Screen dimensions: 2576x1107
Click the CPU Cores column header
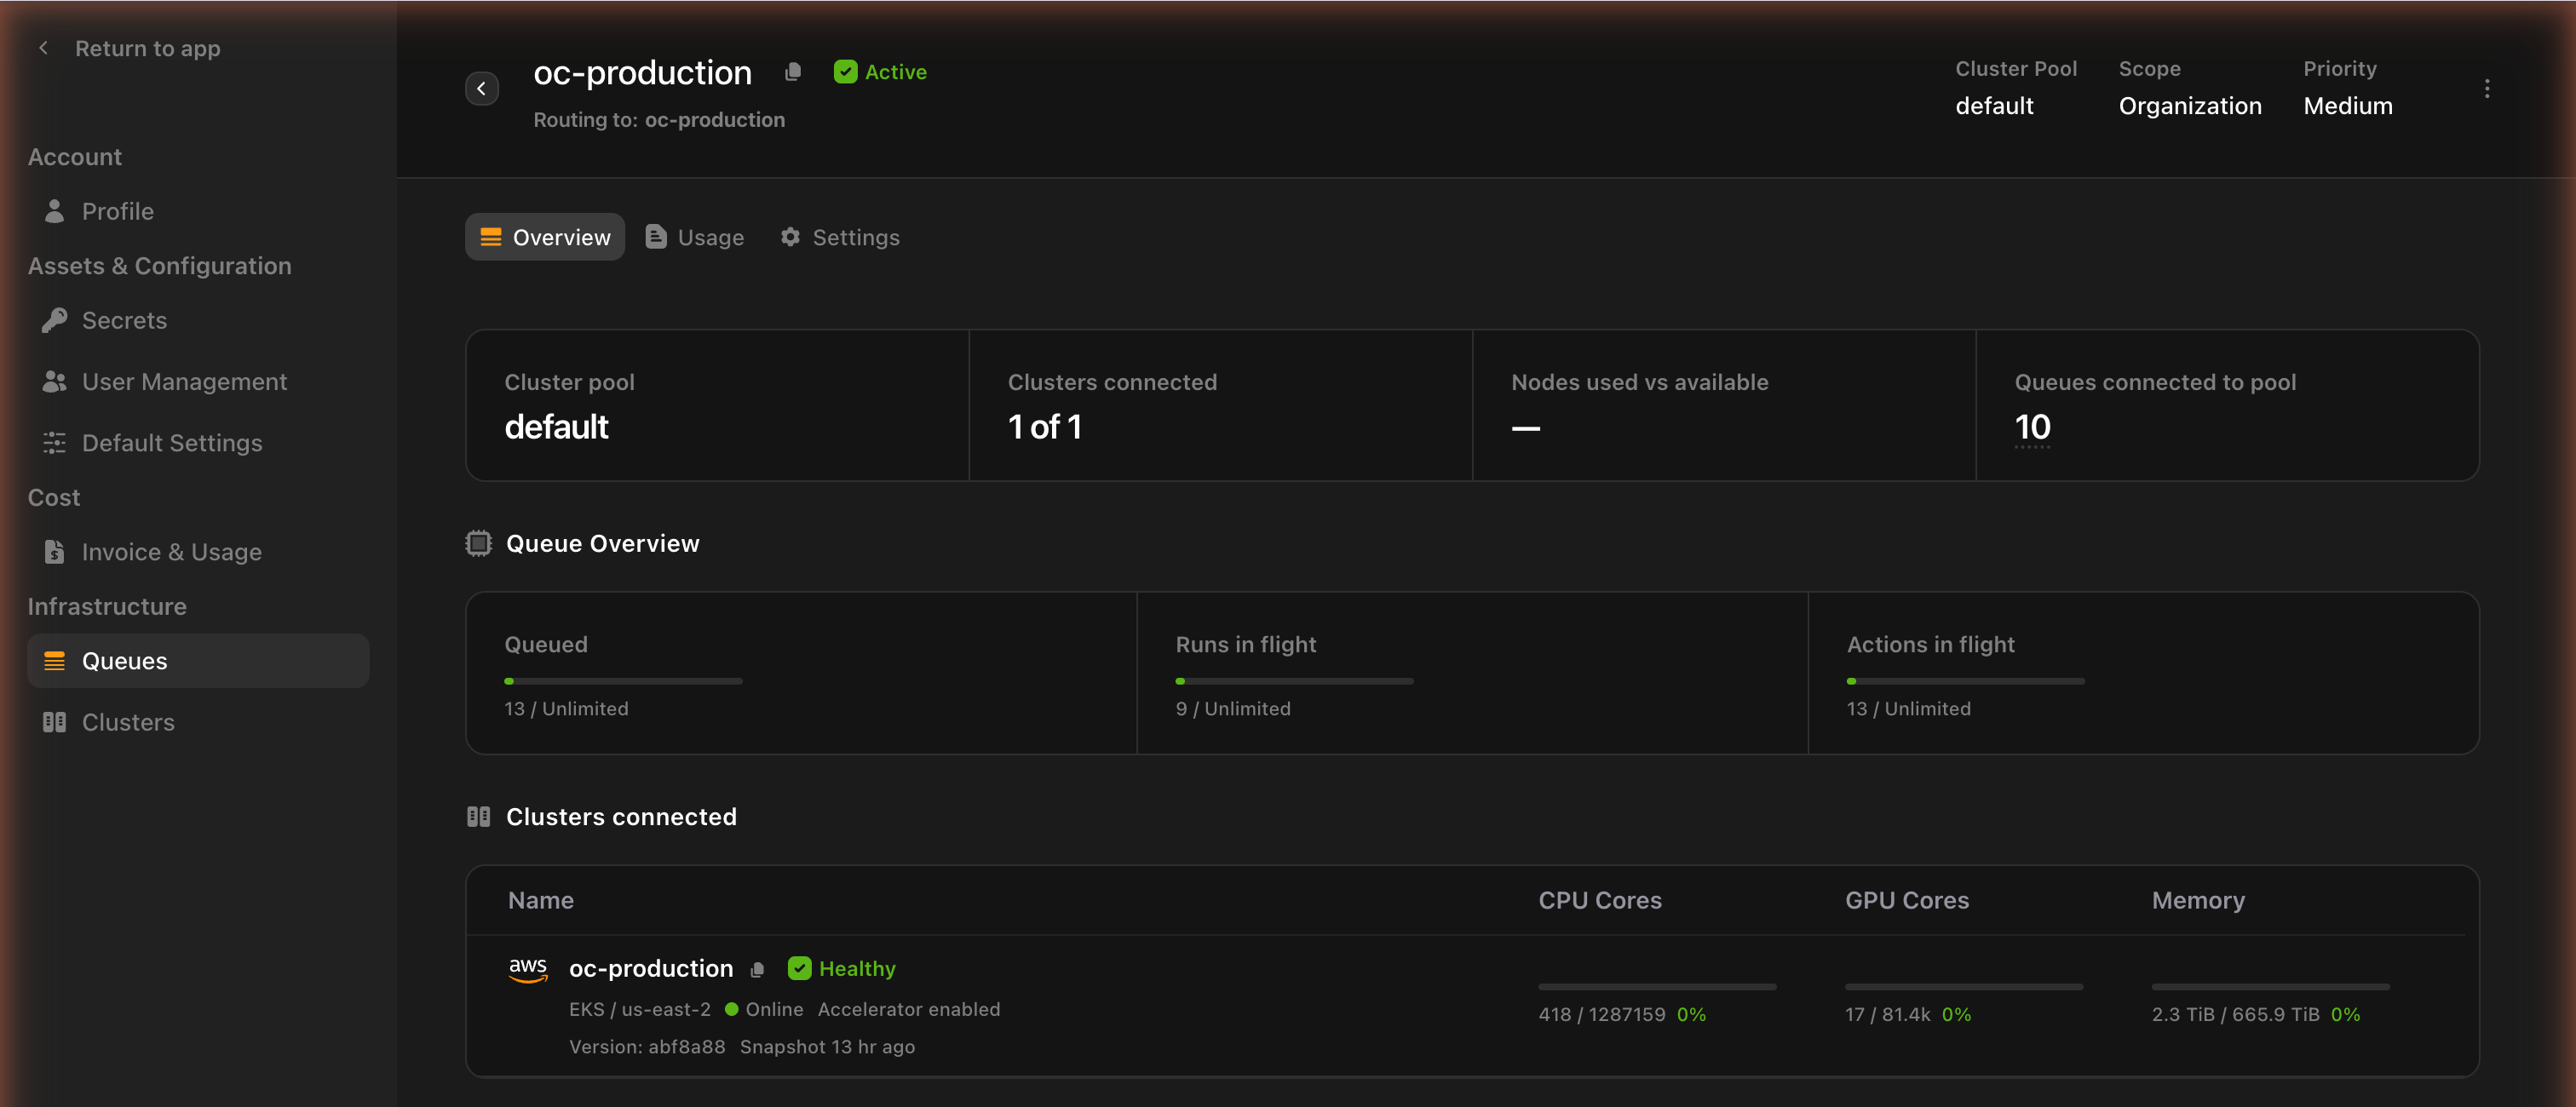click(x=1600, y=900)
